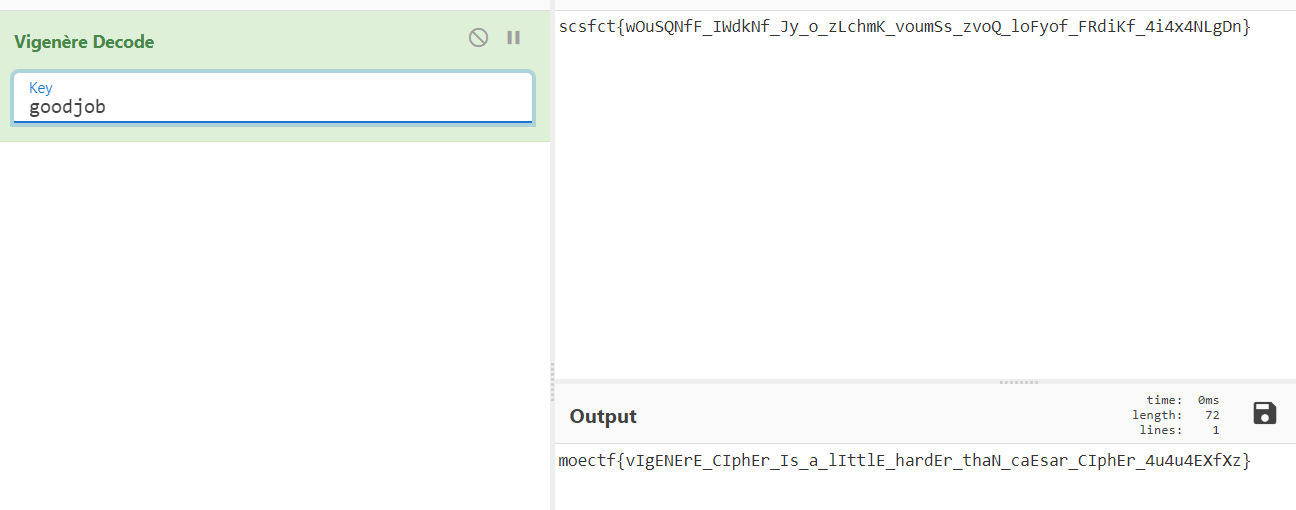Click the horizontal input/output splitter dots
Viewport: 1296px width, 510px height.
click(1019, 382)
